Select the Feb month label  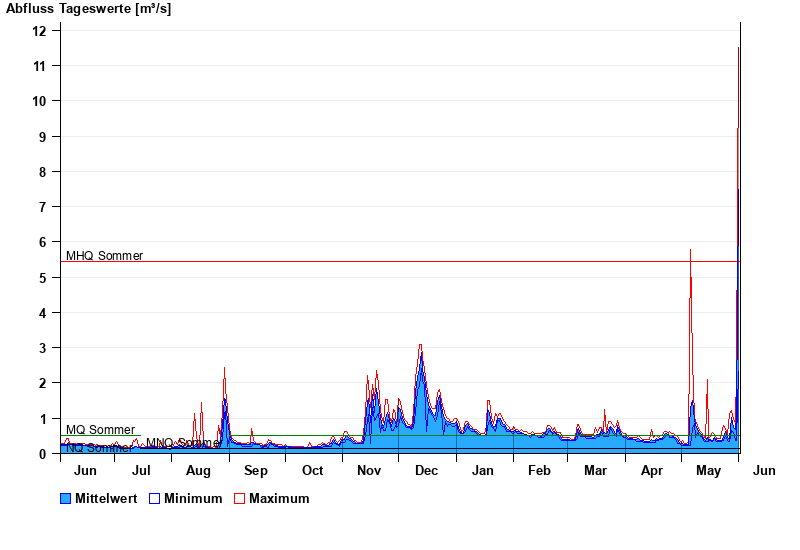(539, 471)
